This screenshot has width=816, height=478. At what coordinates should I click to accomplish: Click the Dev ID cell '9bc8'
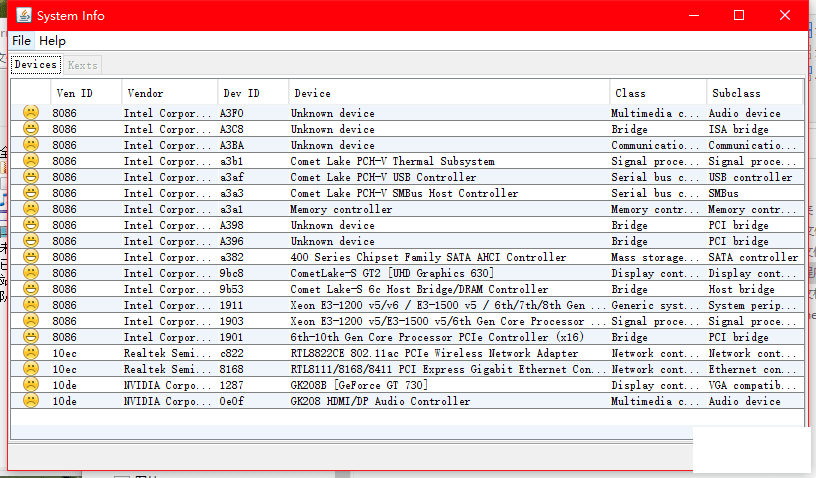(231, 274)
